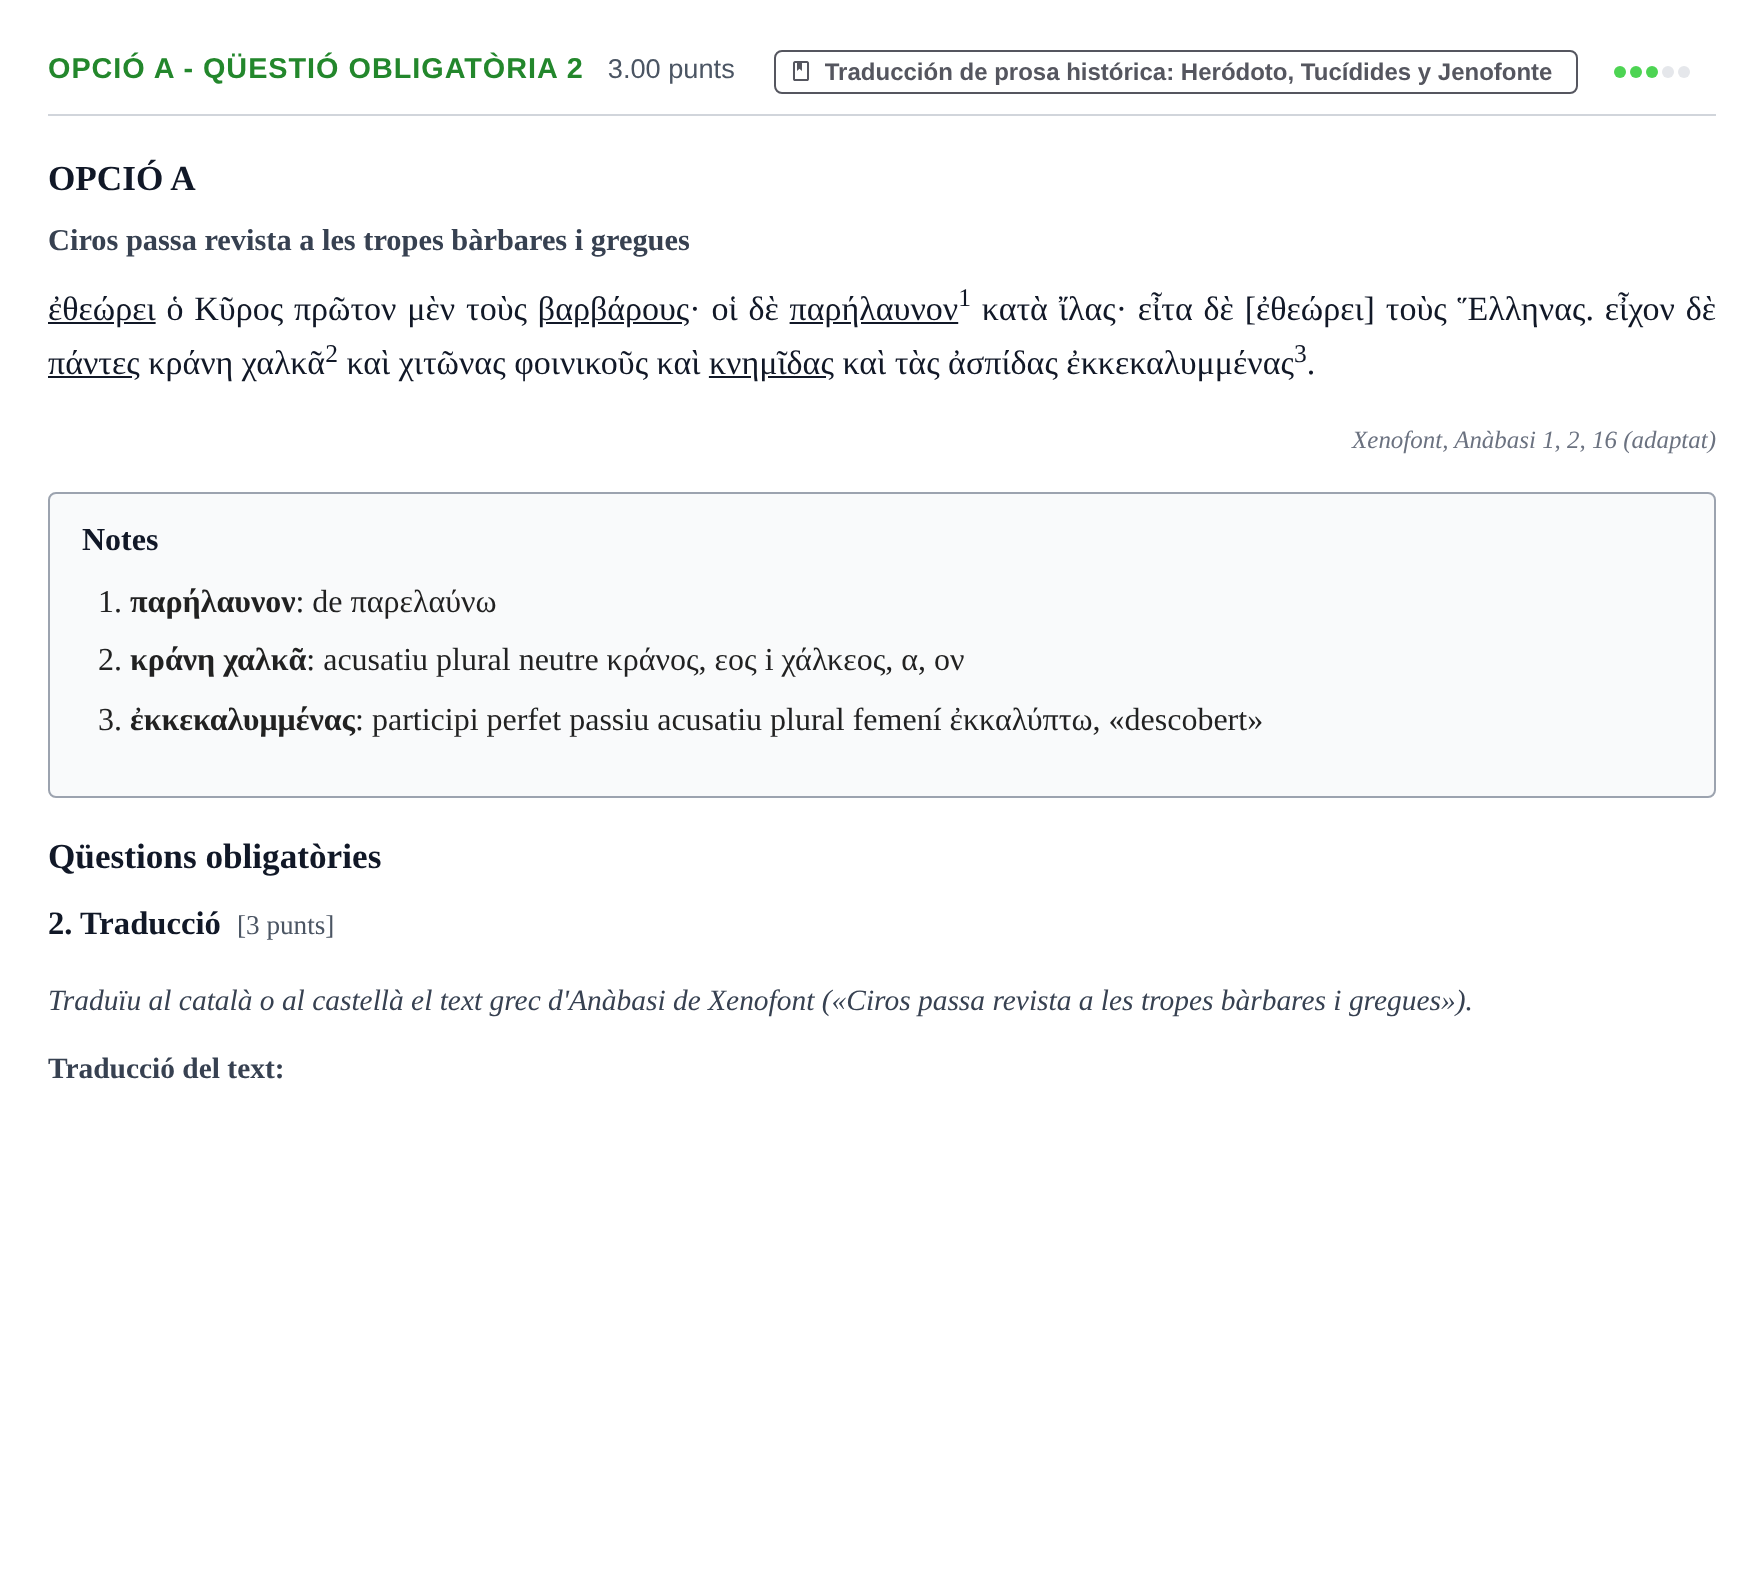Click note 1 about παρήλαυνον
1764x1582 pixels.
point(313,602)
